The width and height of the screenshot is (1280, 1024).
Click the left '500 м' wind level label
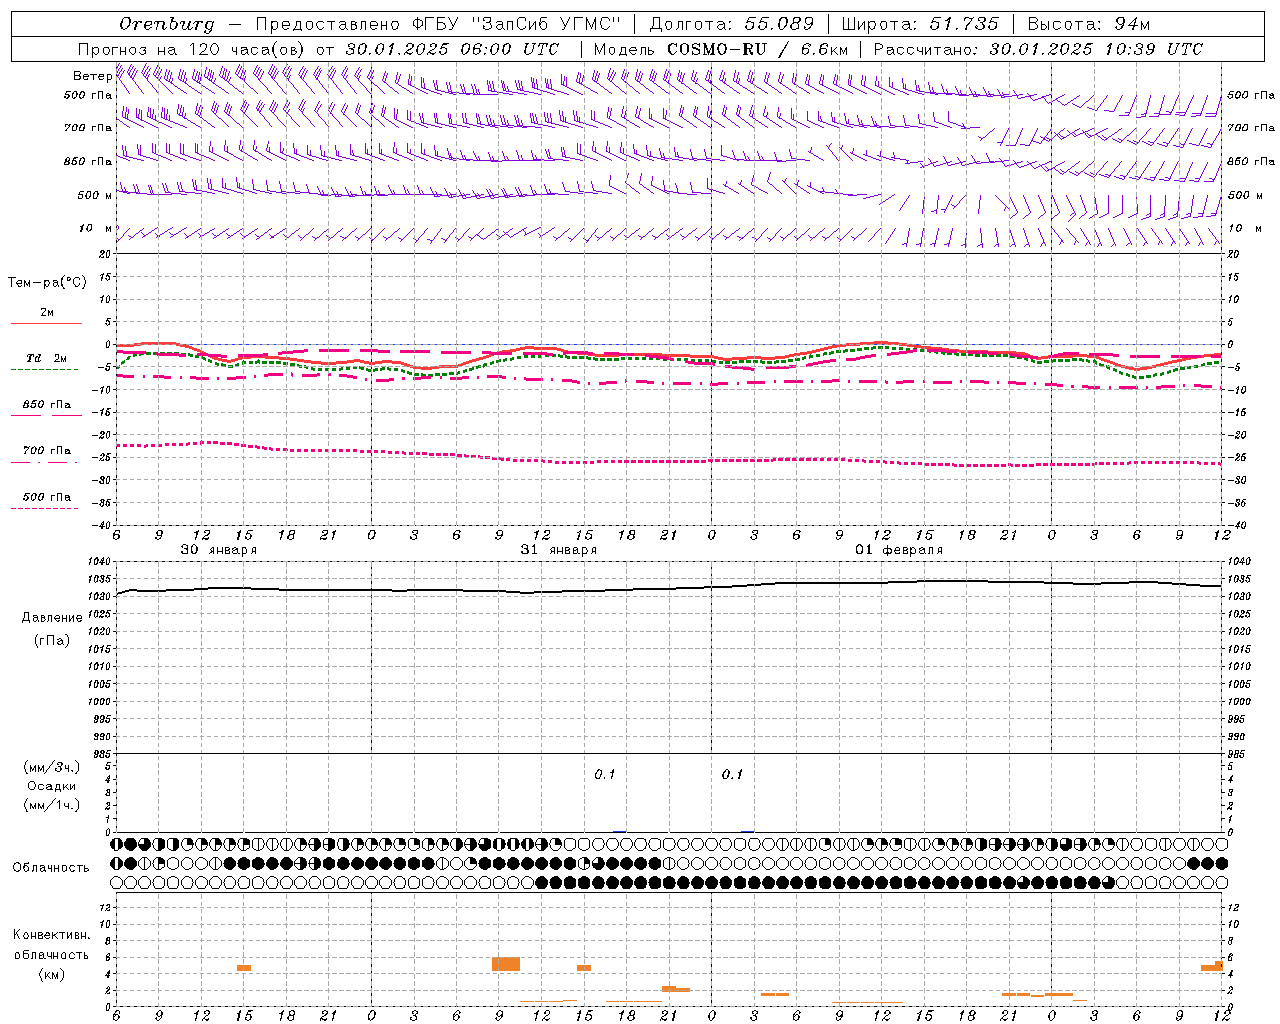tap(95, 195)
